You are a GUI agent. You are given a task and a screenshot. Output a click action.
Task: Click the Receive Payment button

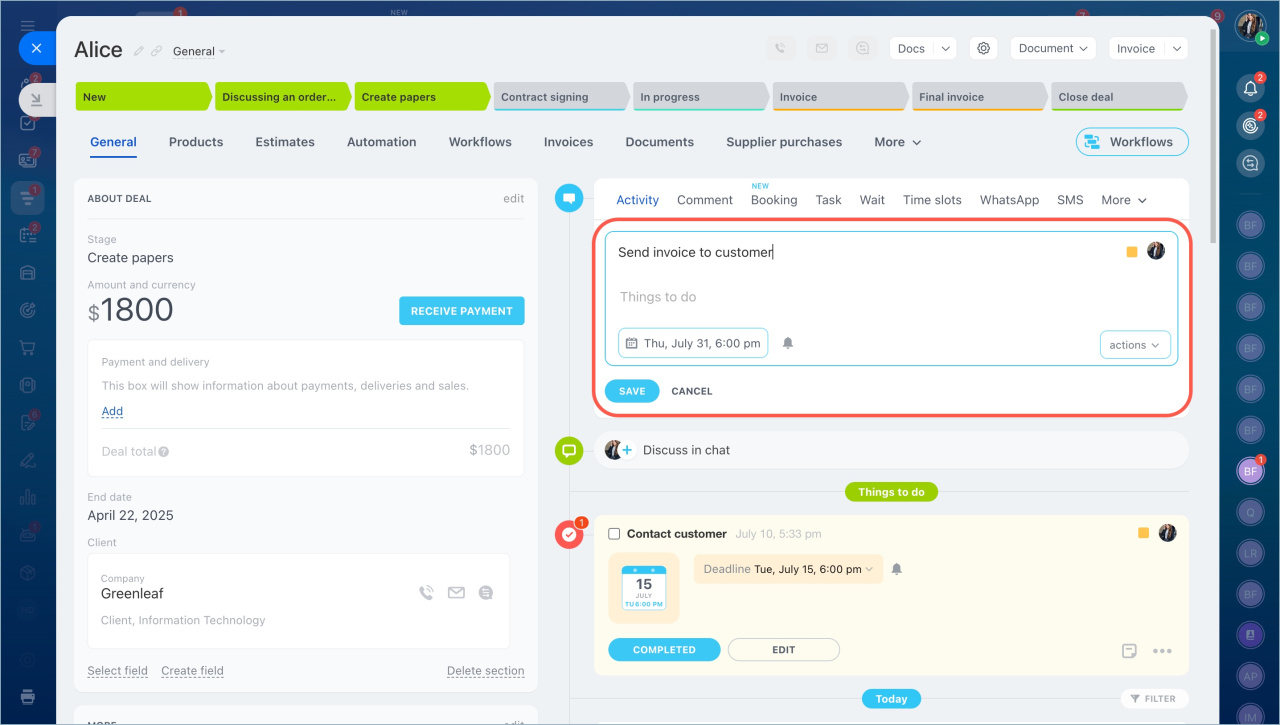pos(461,311)
